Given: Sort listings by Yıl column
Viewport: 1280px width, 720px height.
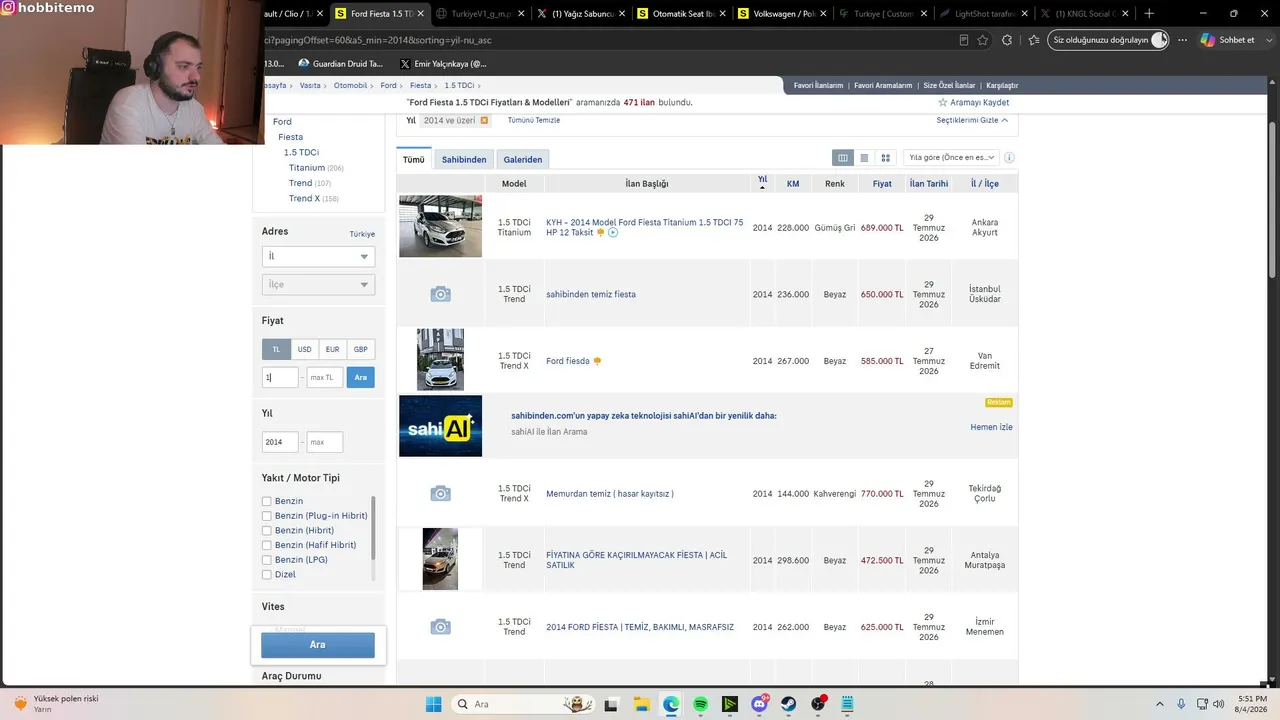Looking at the screenshot, I should point(762,182).
